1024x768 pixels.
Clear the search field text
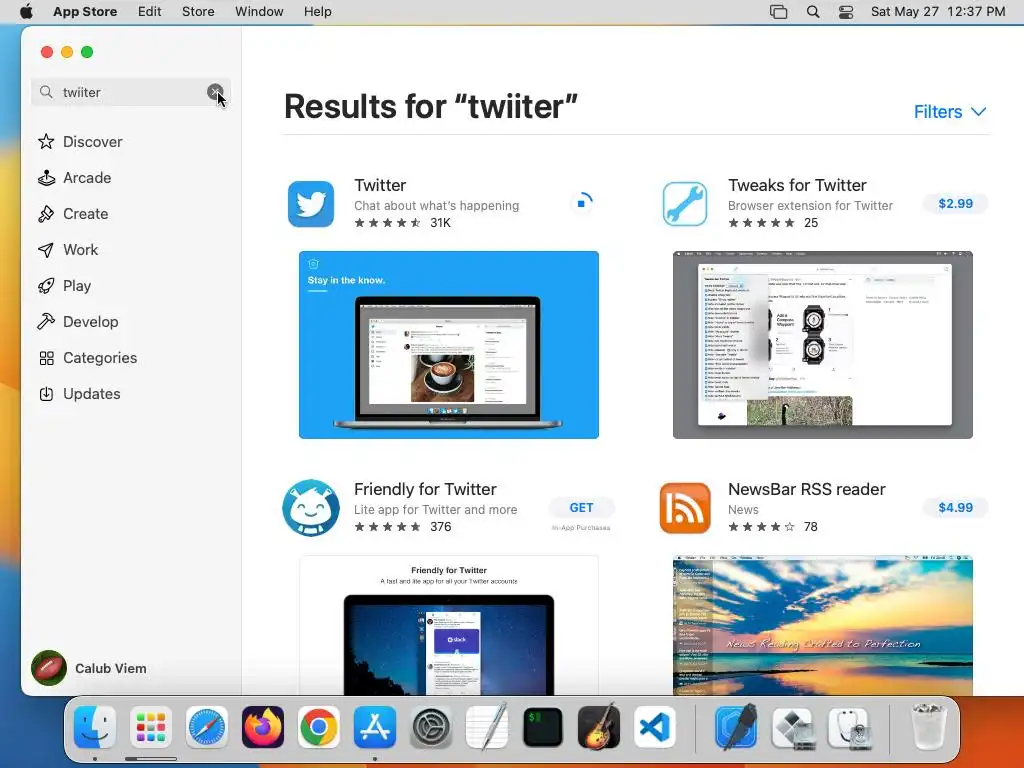pos(215,92)
